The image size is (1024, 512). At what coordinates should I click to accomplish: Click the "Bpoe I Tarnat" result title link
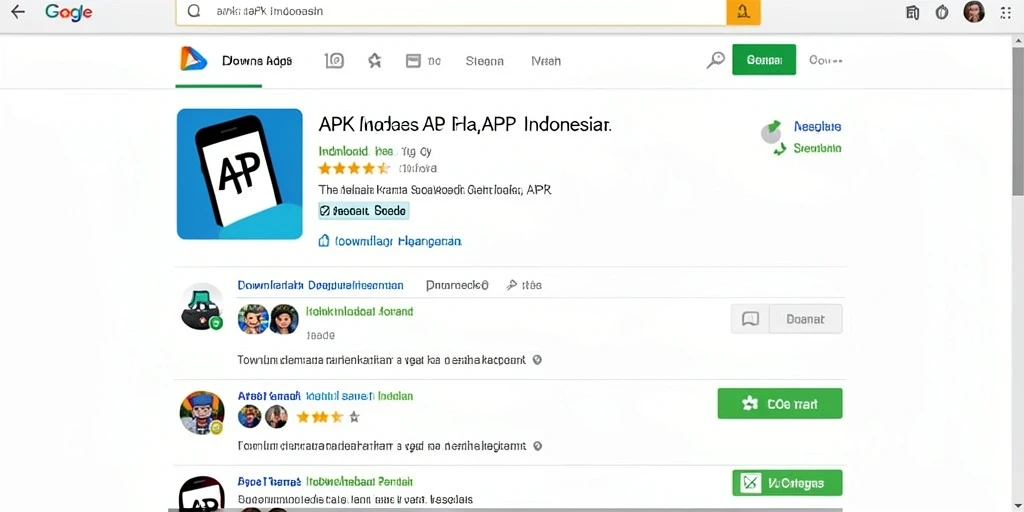coord(269,482)
